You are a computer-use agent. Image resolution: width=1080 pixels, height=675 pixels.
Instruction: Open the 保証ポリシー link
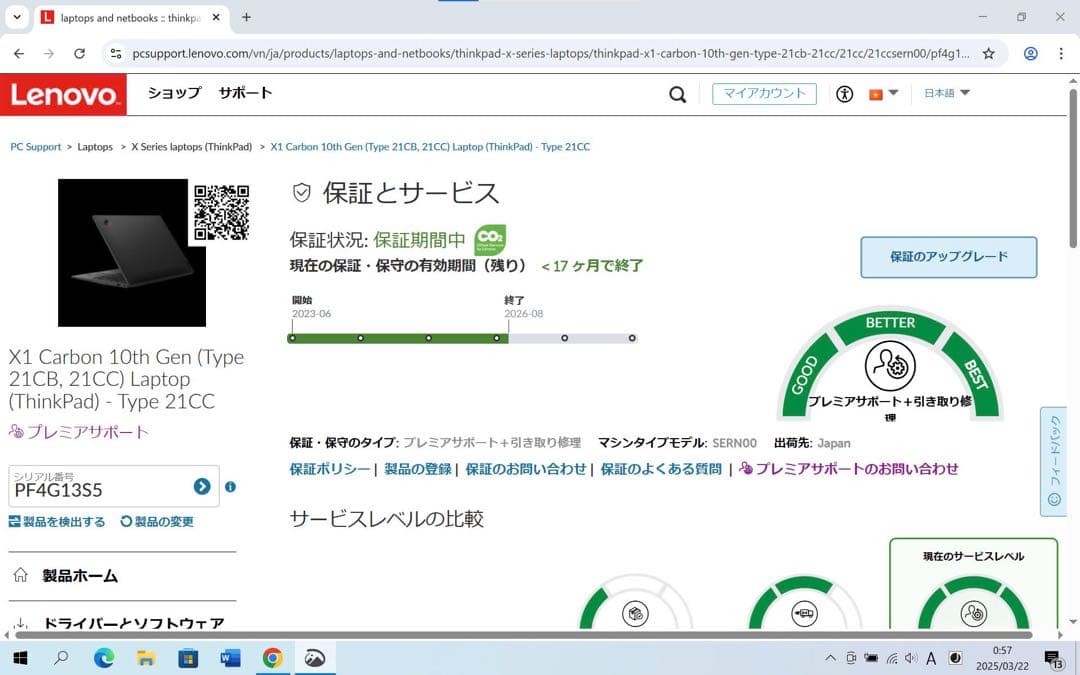click(328, 468)
